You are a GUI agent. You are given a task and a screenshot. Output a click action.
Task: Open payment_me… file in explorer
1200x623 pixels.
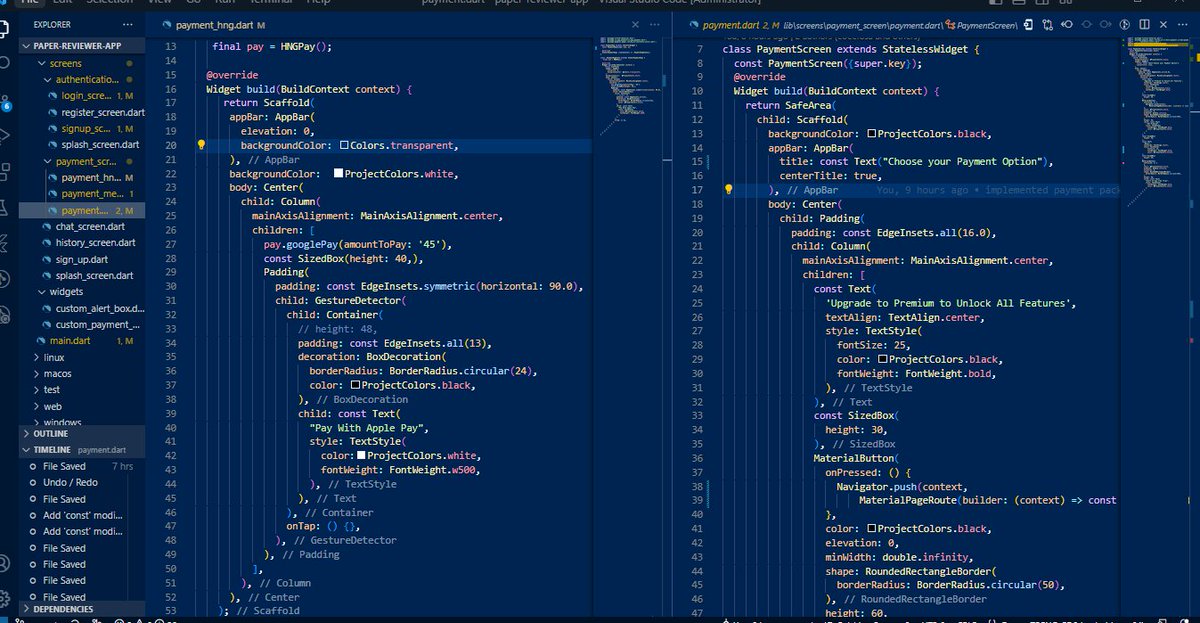tap(83, 194)
